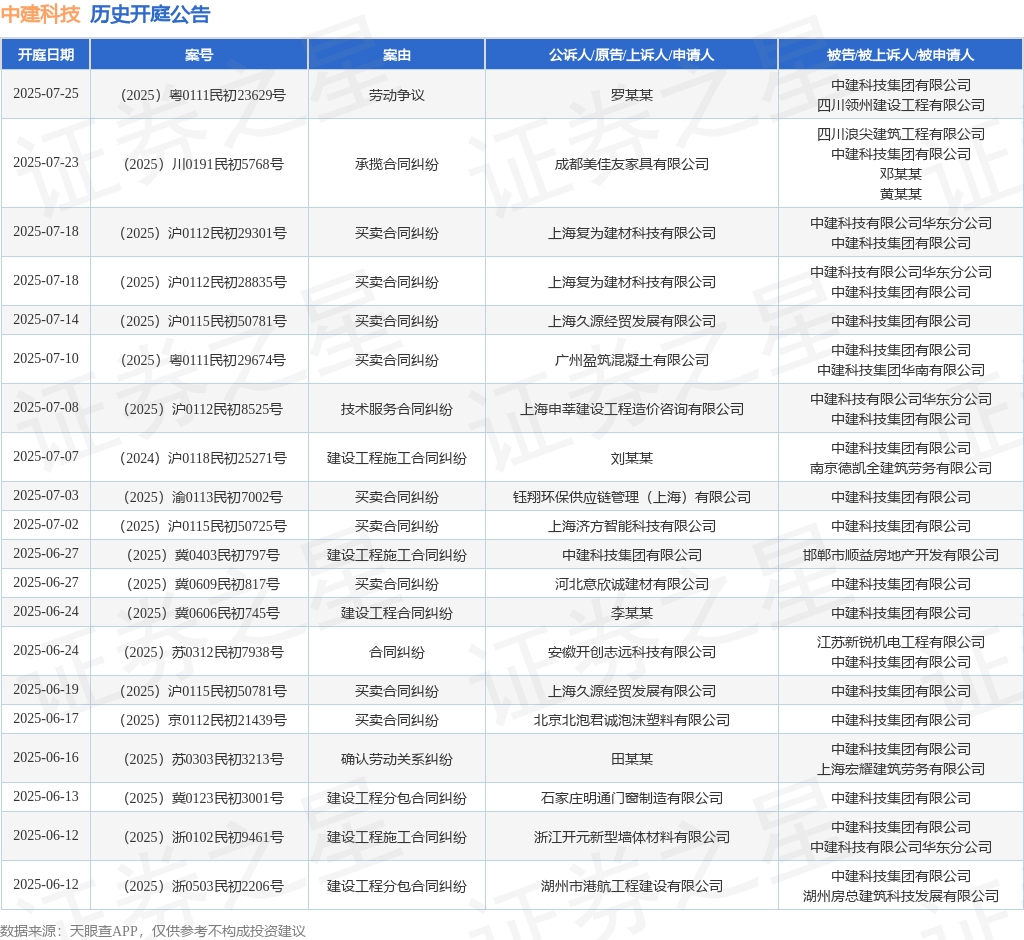Click date cell 2025-07-25
1024x940 pixels.
point(46,93)
